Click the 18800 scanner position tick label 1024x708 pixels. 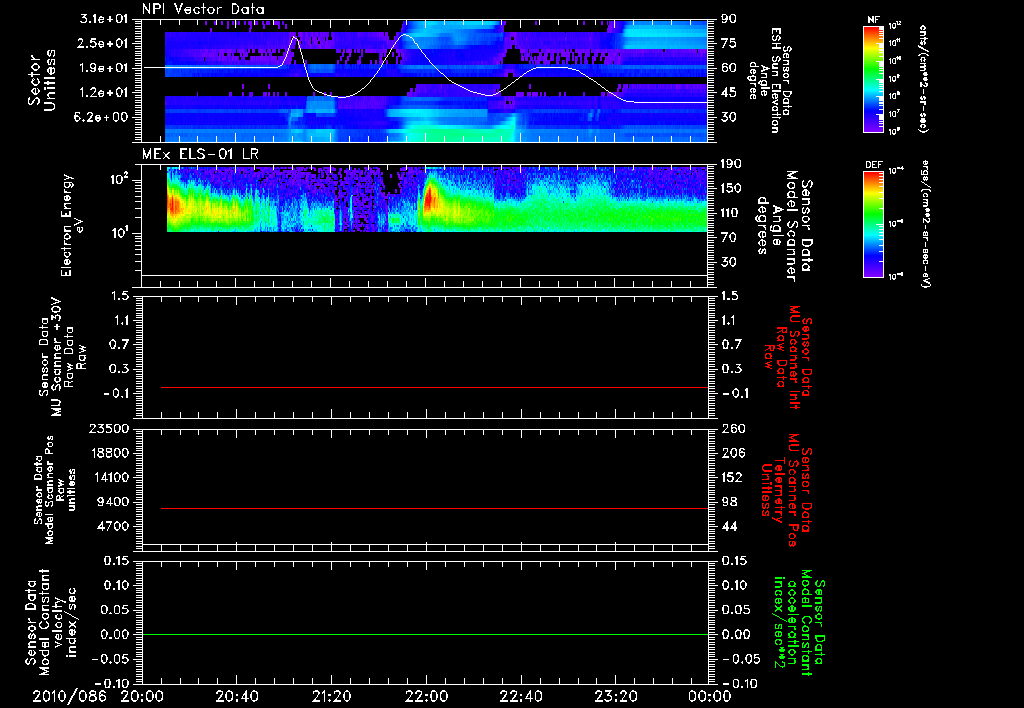109,453
